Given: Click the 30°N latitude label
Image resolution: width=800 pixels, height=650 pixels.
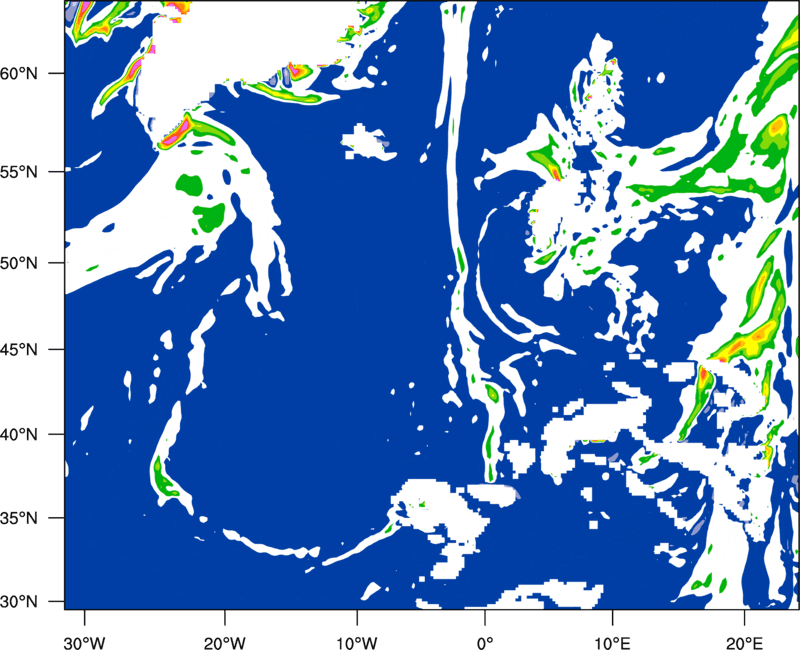Looking at the screenshot, I should pyautogui.click(x=19, y=602).
